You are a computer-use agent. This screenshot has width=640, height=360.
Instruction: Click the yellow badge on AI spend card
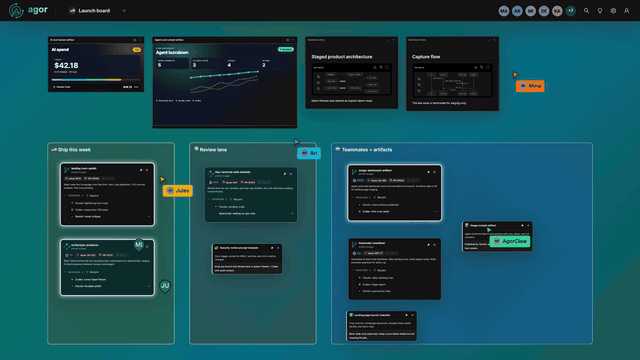(137, 50)
